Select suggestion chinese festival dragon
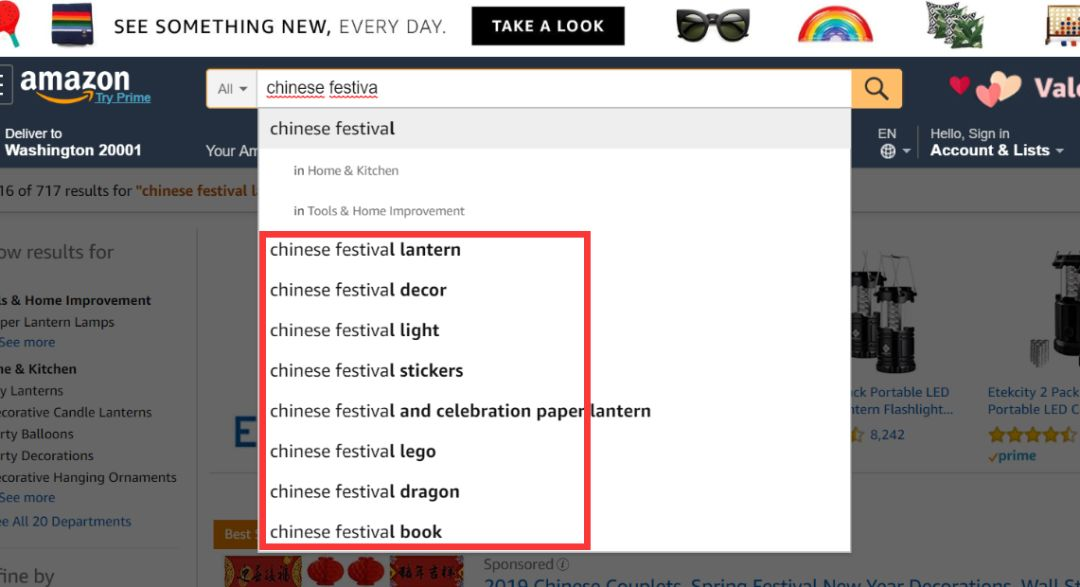Viewport: 1080px width, 587px height. 364,491
